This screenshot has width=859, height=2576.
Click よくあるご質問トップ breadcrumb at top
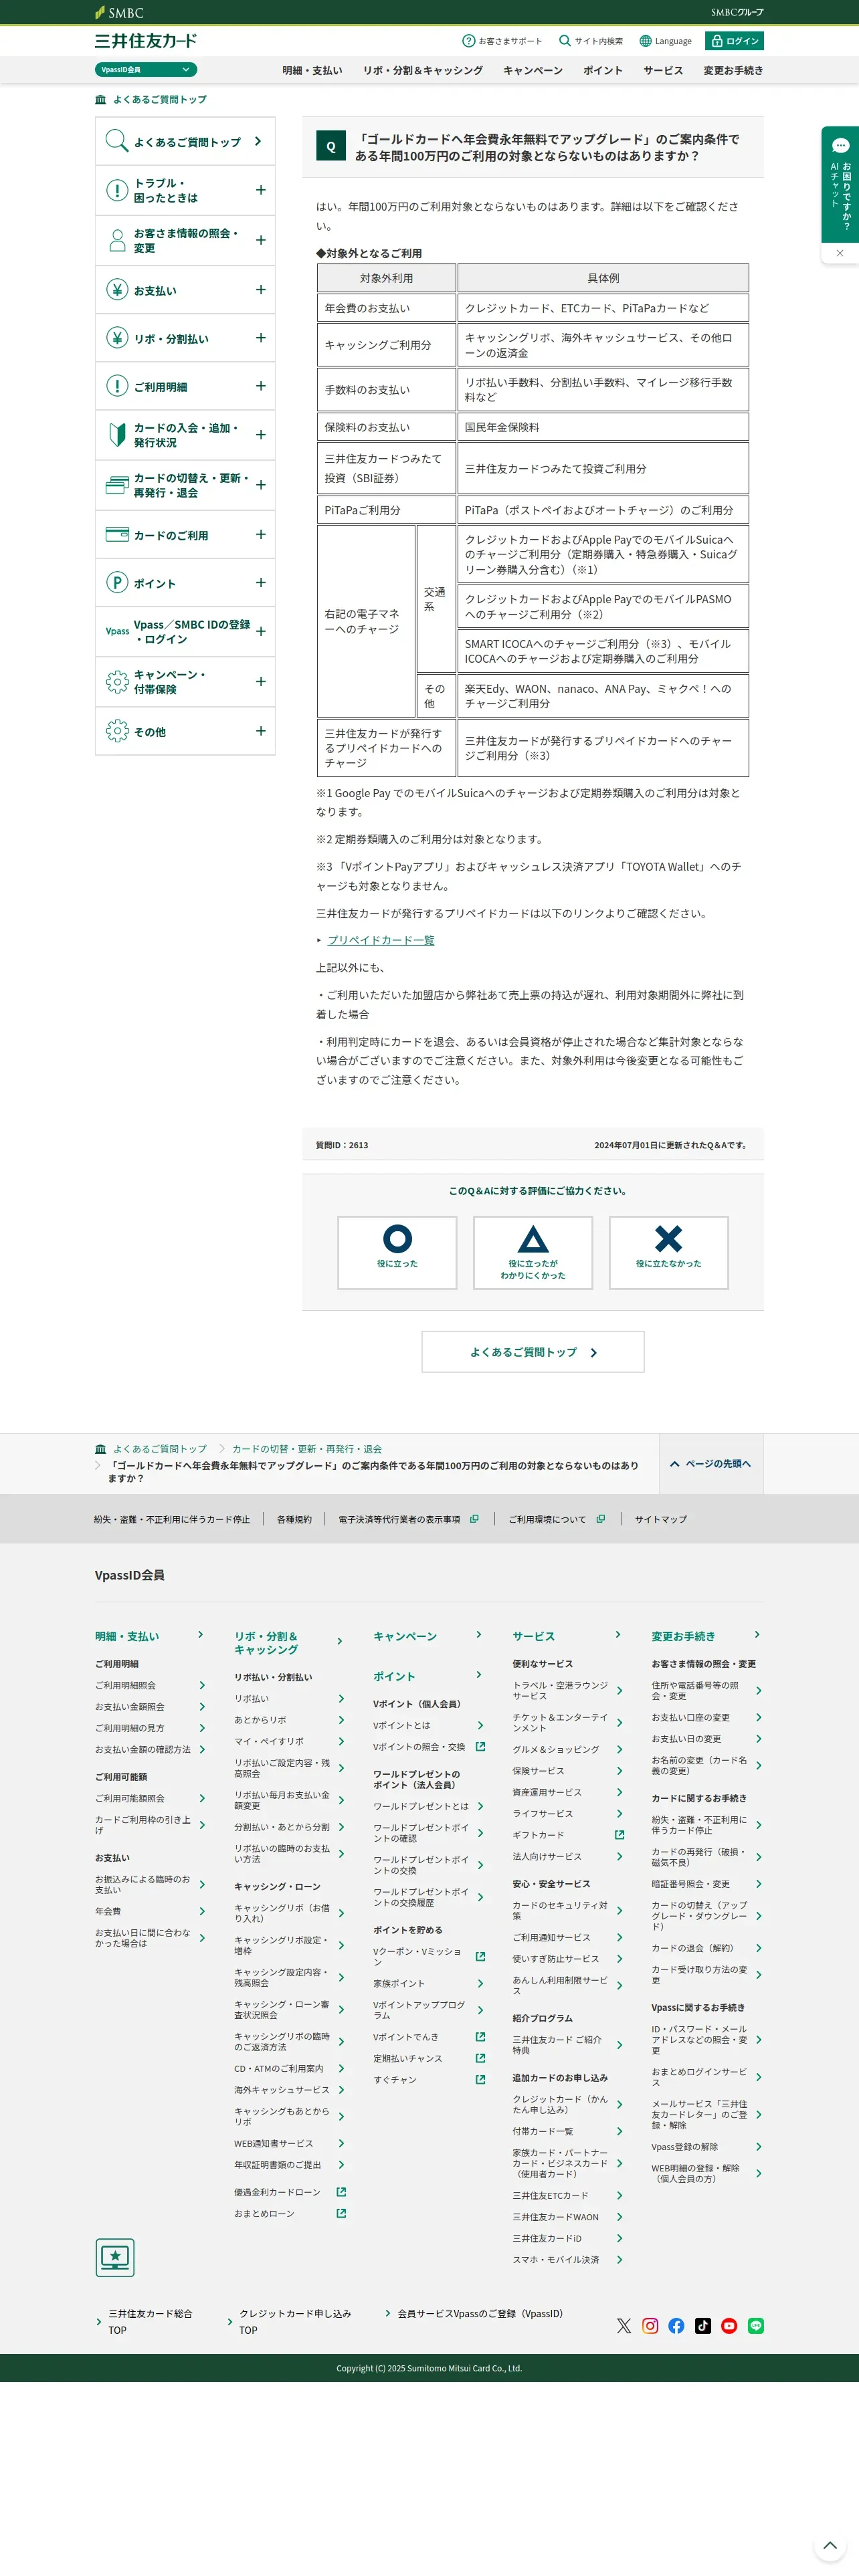click(x=160, y=100)
